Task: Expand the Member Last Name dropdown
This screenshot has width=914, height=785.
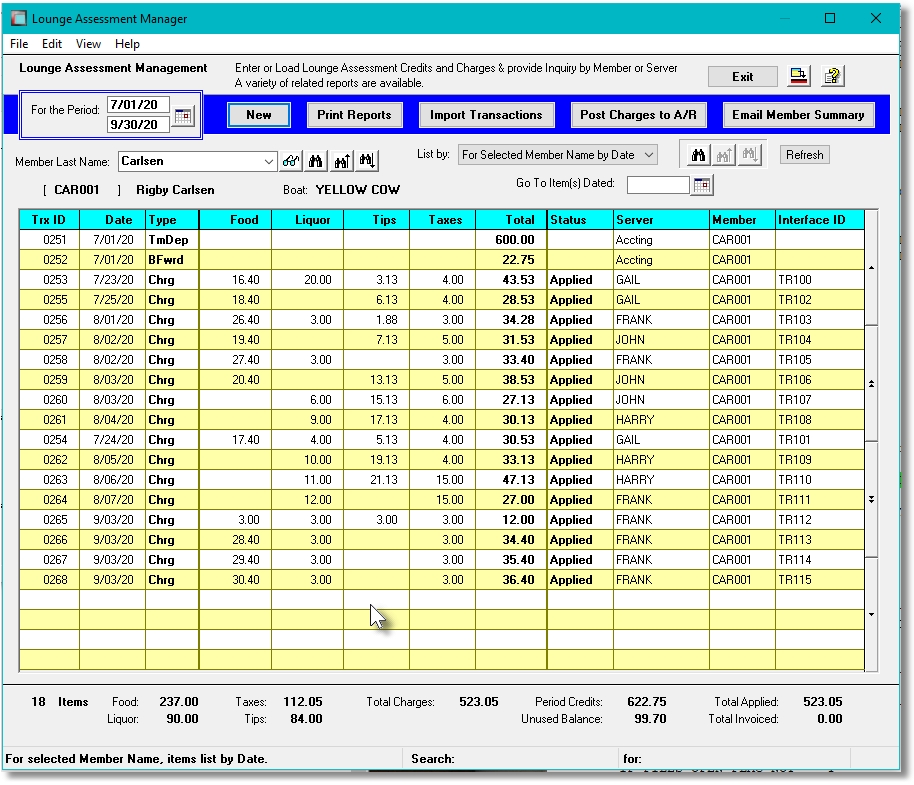Action: point(268,161)
